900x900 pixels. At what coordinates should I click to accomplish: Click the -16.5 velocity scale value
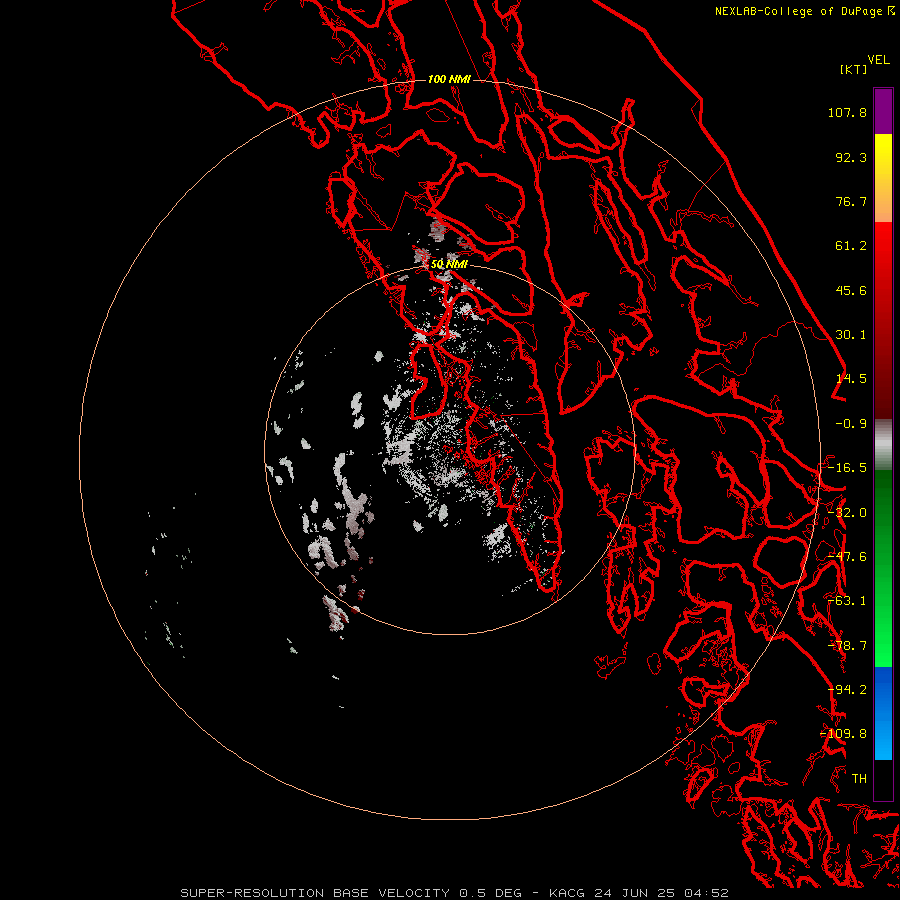[847, 468]
